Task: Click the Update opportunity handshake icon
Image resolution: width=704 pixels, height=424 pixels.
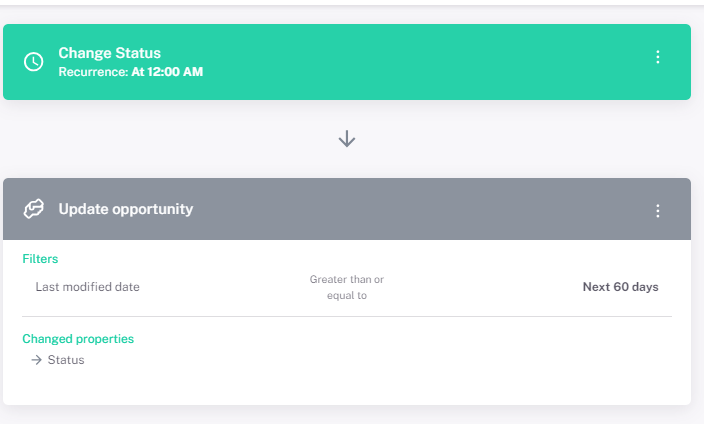Action: click(x=34, y=209)
